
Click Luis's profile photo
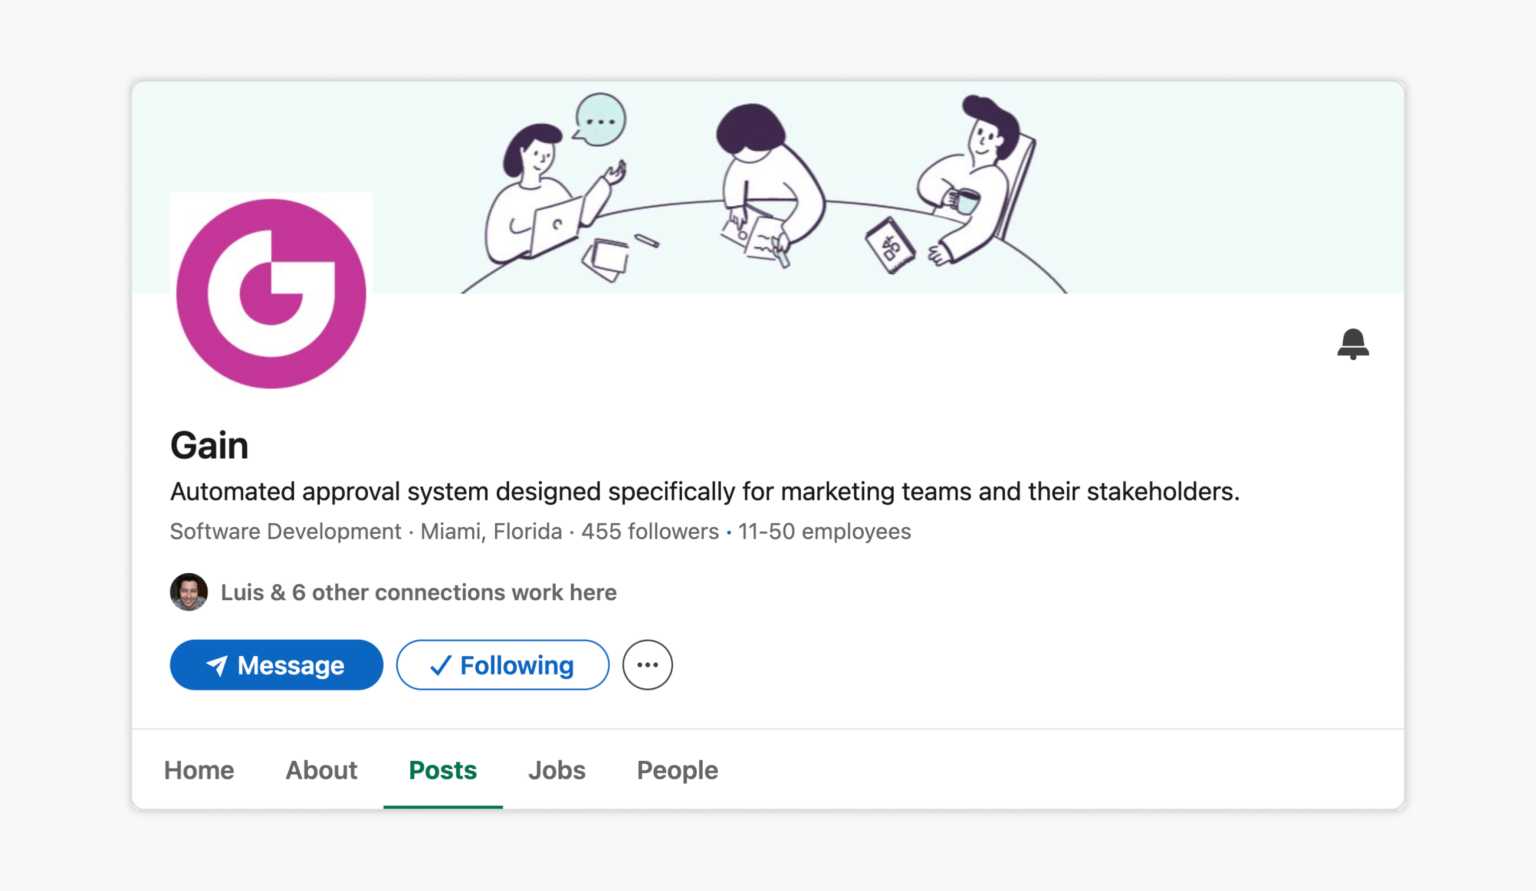click(x=189, y=592)
